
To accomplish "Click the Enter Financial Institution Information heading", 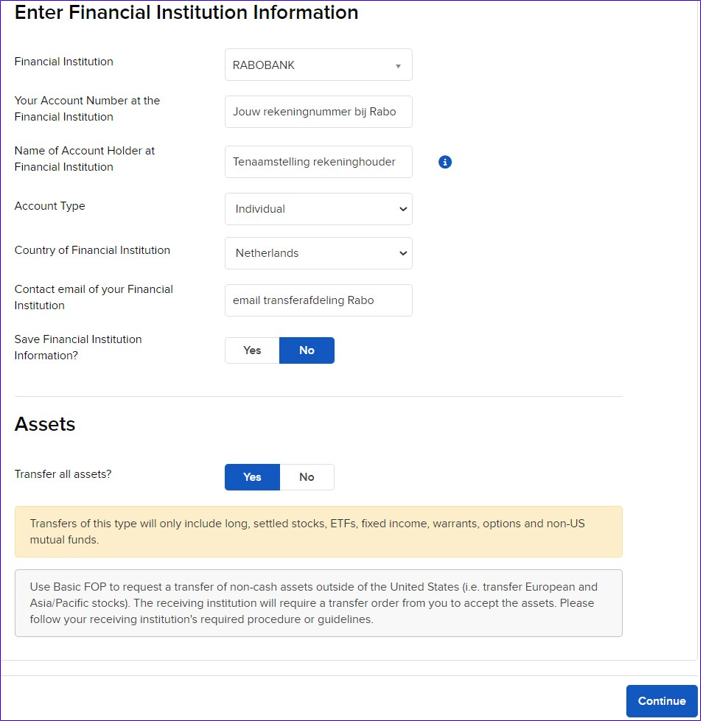I will 186,13.
